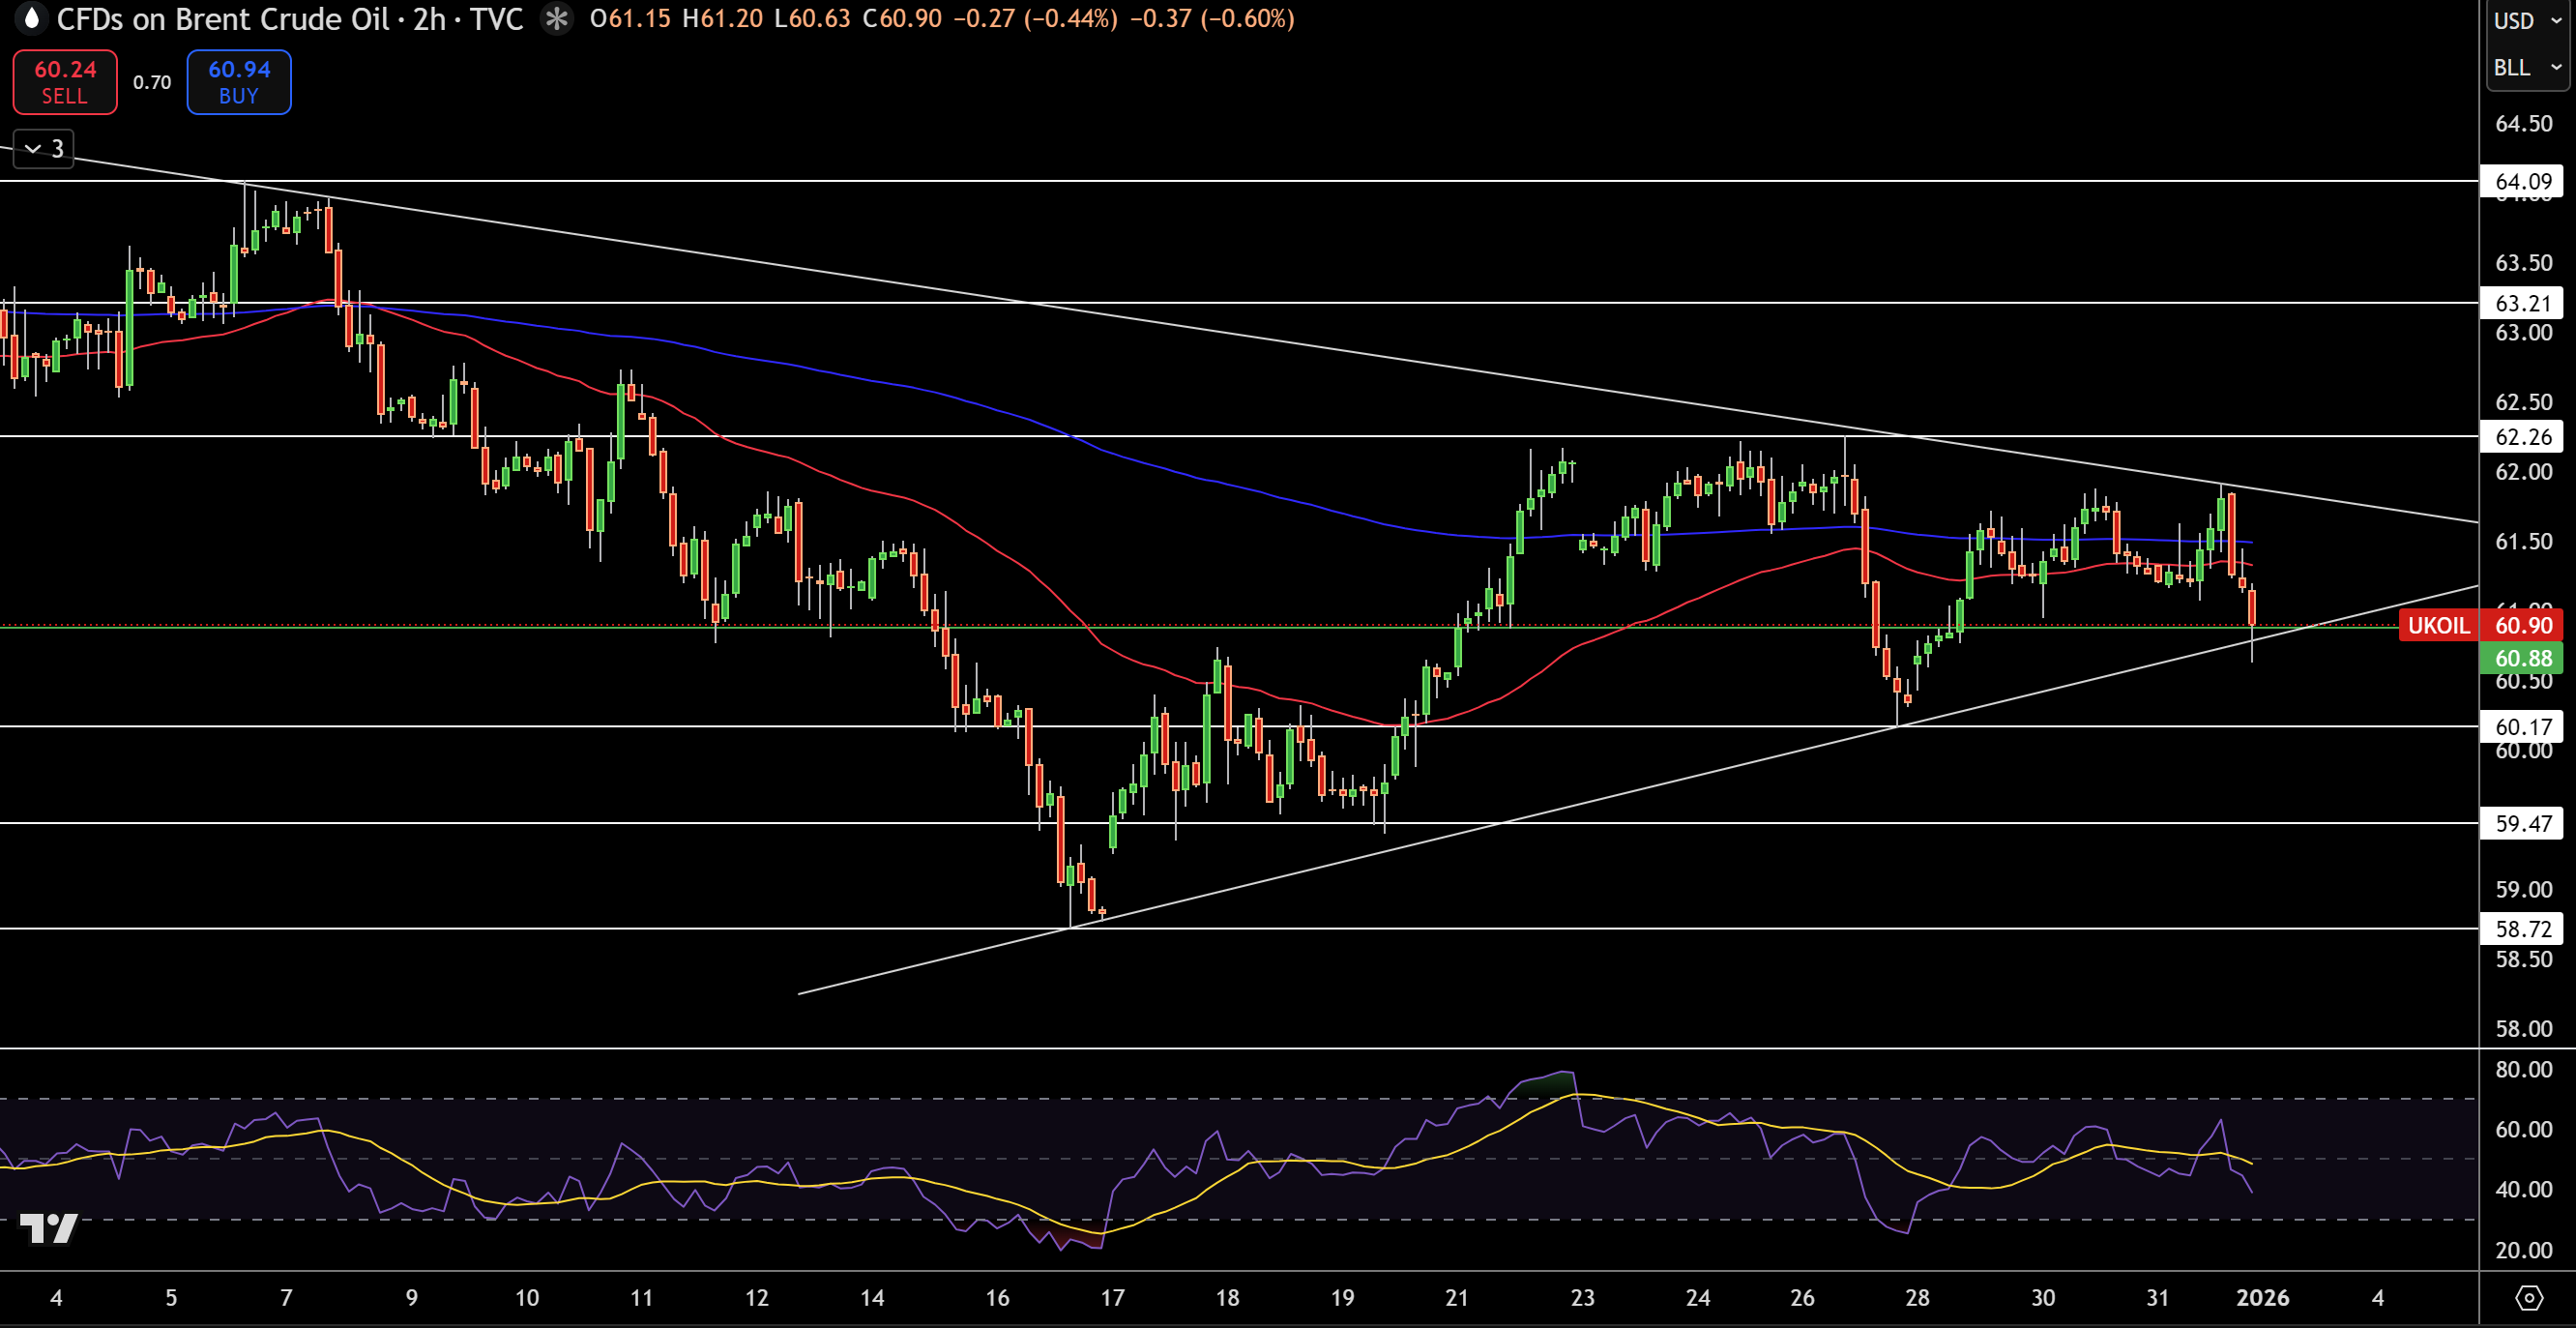Click the C60.90 close value in header
The image size is (2576, 1328).
click(x=902, y=19)
